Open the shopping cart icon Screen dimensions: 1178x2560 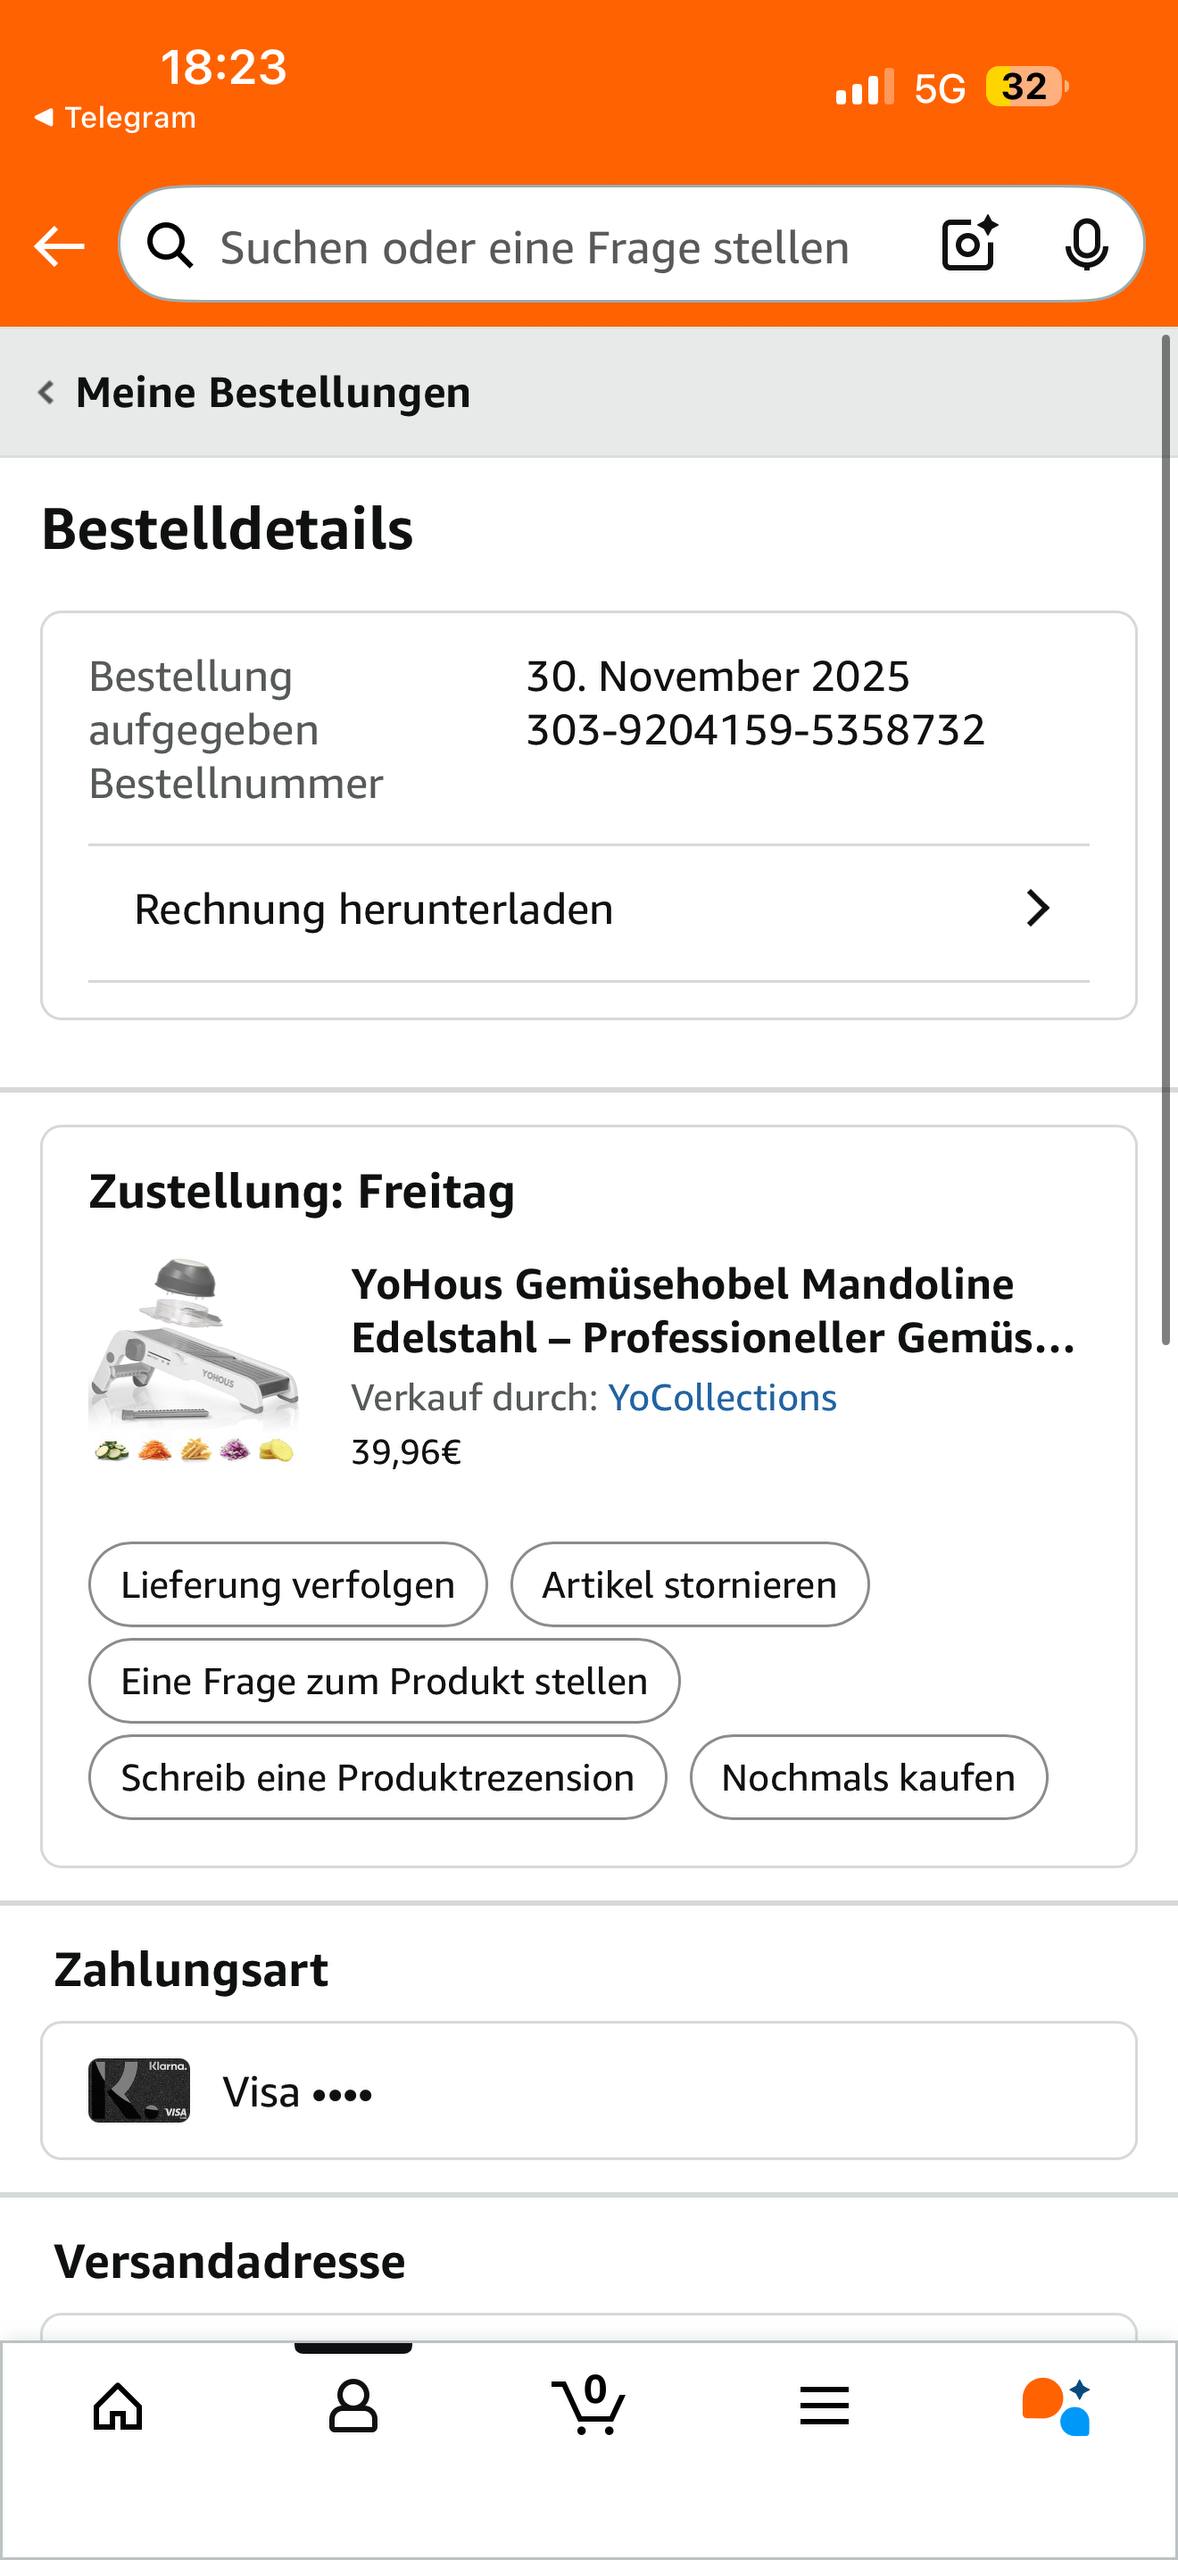tap(589, 2405)
